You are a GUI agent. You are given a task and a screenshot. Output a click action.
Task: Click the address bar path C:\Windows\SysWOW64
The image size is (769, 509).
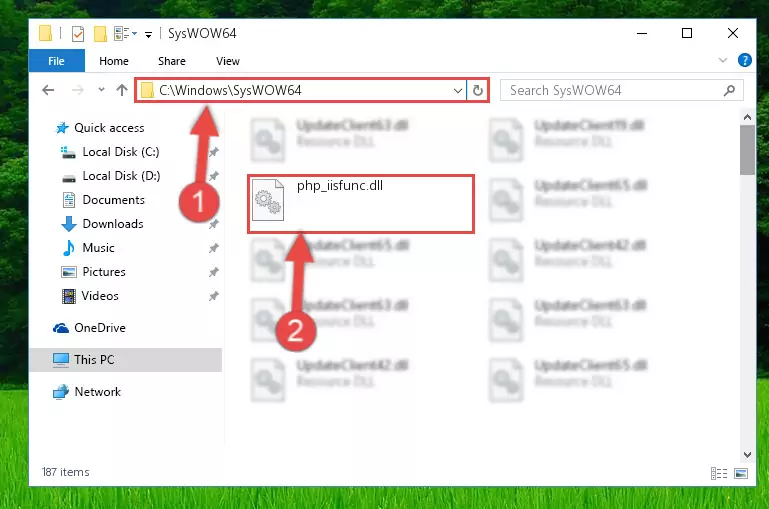231,91
